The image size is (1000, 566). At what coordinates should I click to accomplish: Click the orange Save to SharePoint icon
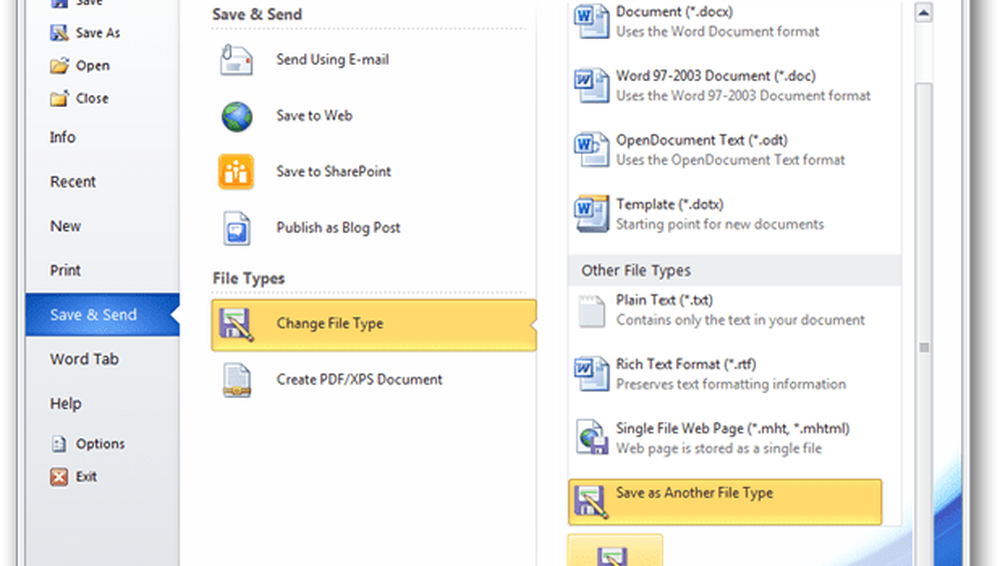(x=237, y=172)
